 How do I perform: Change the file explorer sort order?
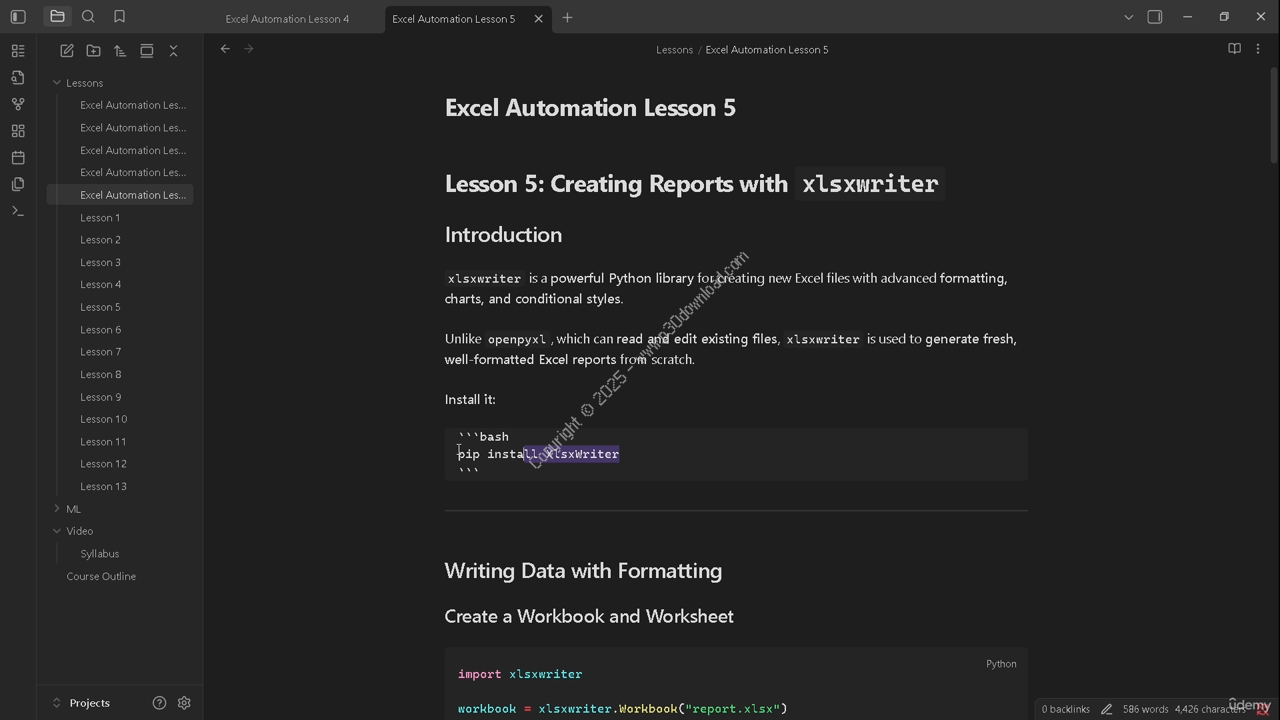pyautogui.click(x=120, y=51)
